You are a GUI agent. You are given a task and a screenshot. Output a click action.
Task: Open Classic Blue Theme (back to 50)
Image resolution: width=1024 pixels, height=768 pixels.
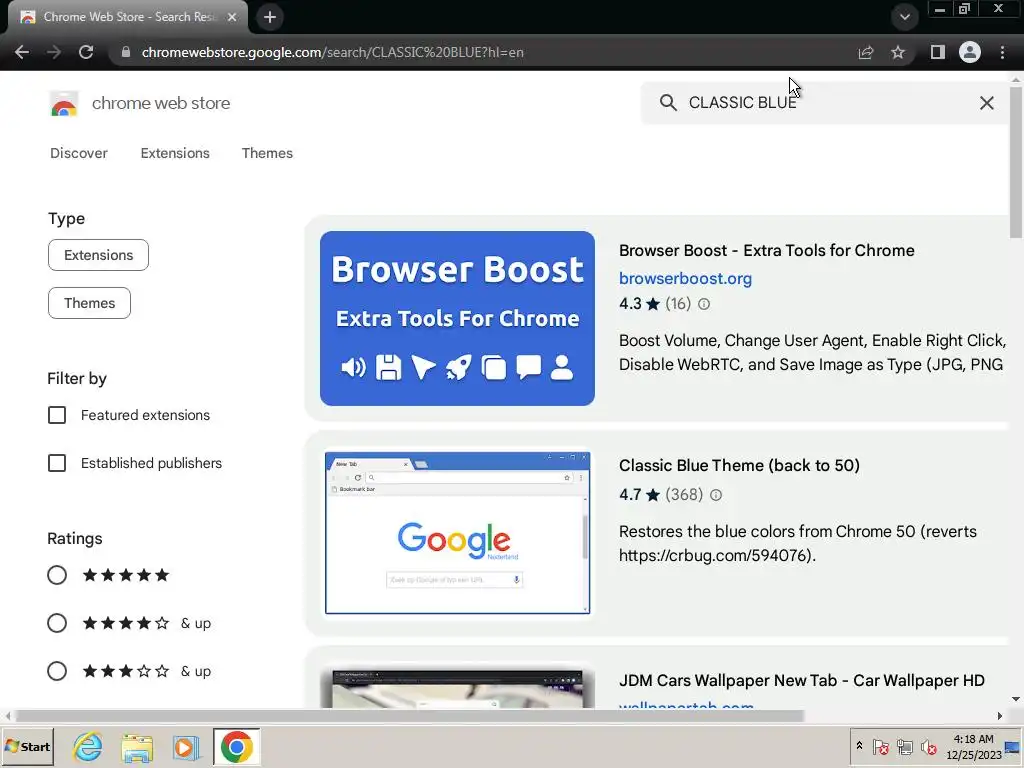point(739,465)
